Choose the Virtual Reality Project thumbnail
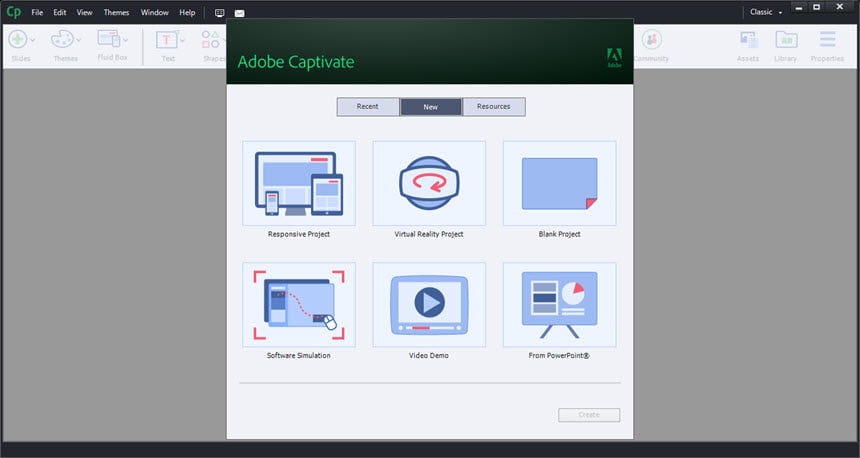860x458 pixels. pyautogui.click(x=429, y=183)
